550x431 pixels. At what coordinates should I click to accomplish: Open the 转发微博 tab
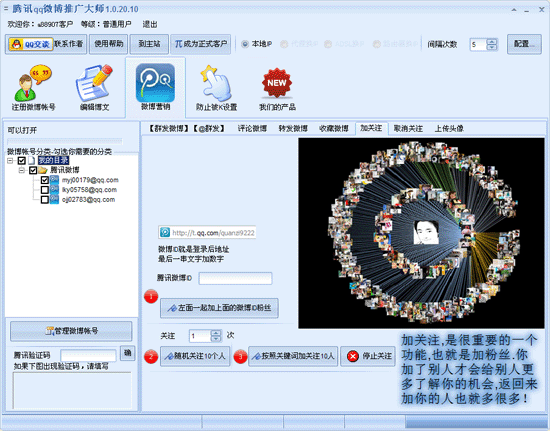[293, 129]
